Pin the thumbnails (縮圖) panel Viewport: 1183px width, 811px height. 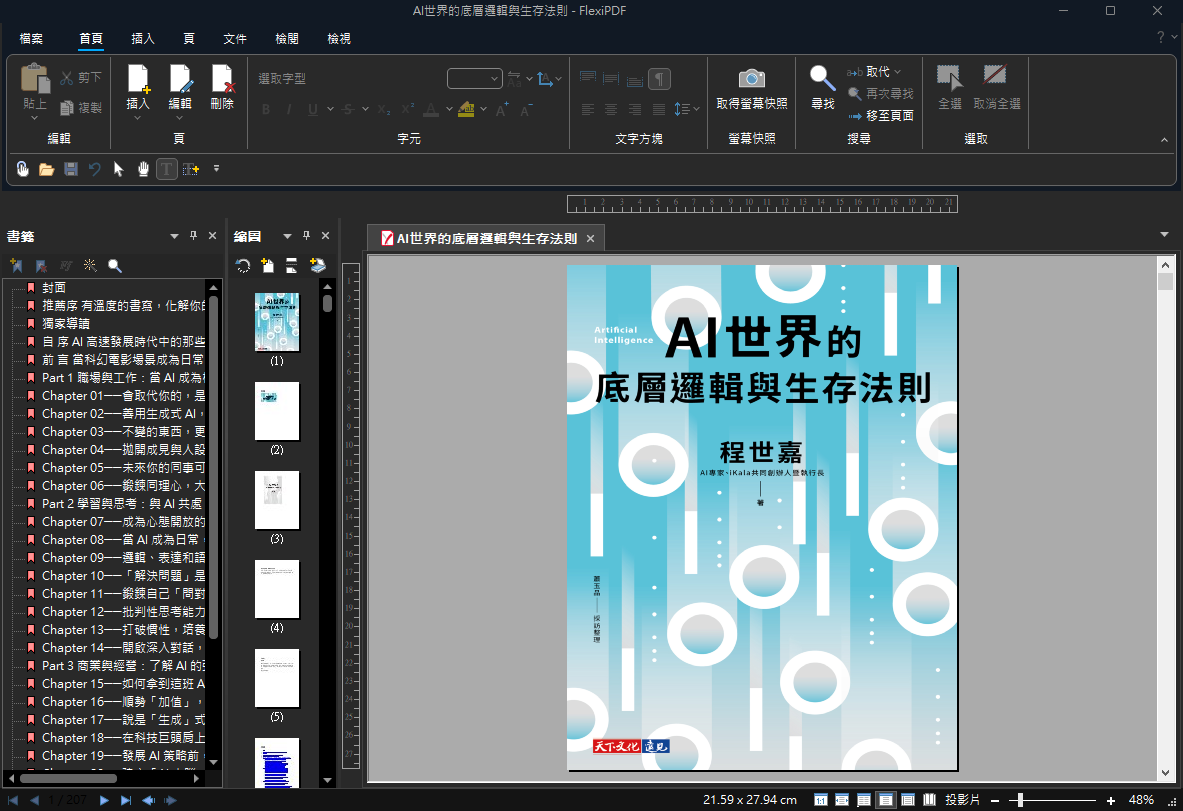coord(306,236)
